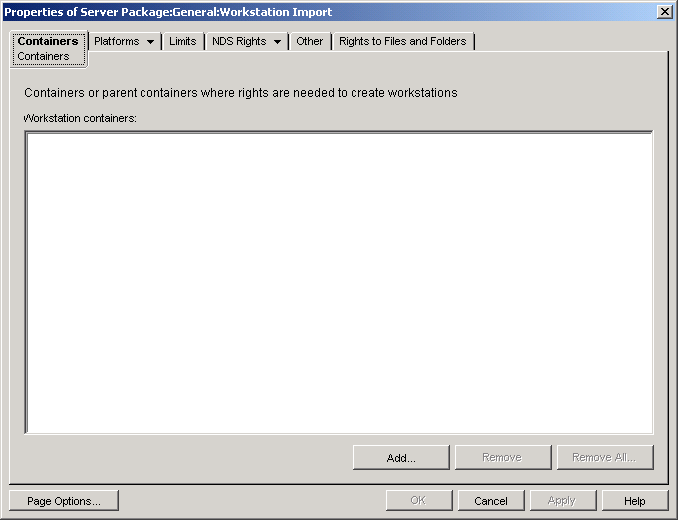This screenshot has height=520, width=678.
Task: Click inside the Workstation containers list
Action: tap(339, 282)
